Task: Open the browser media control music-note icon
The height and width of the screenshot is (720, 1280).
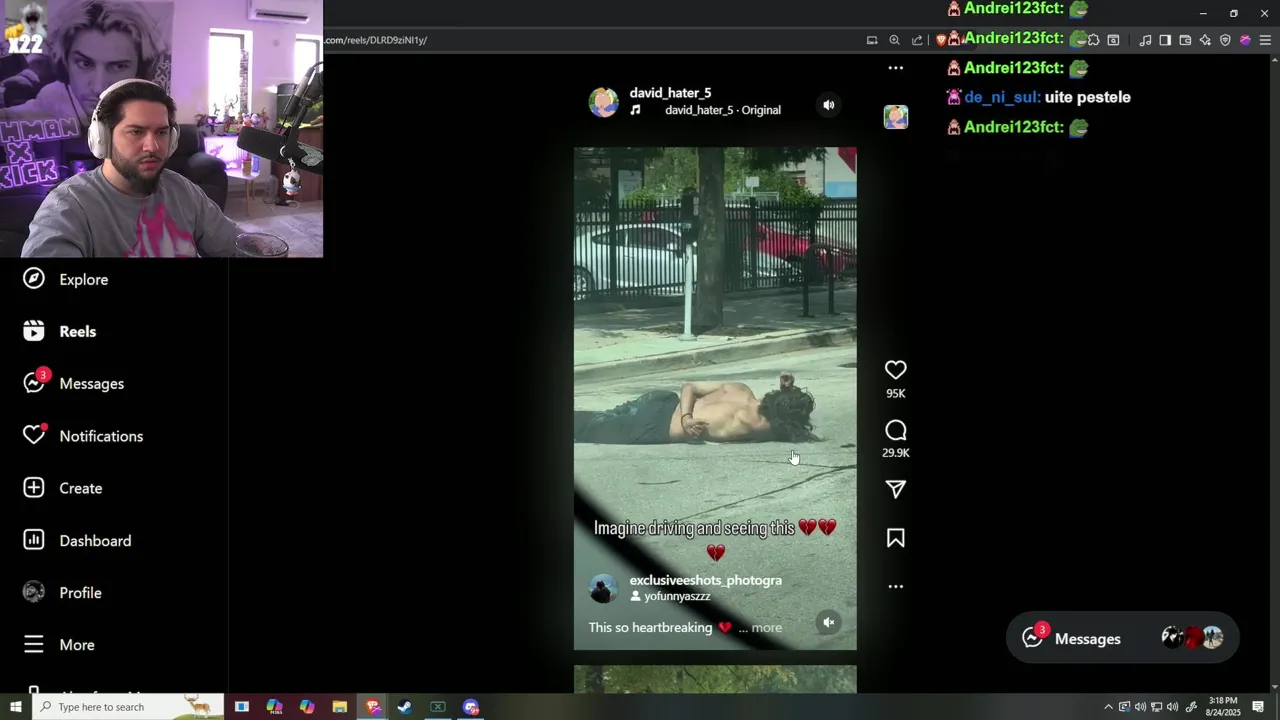Action: pyautogui.click(x=1145, y=40)
